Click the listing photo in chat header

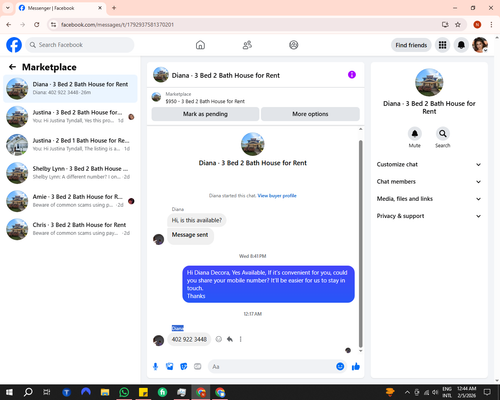(161, 75)
